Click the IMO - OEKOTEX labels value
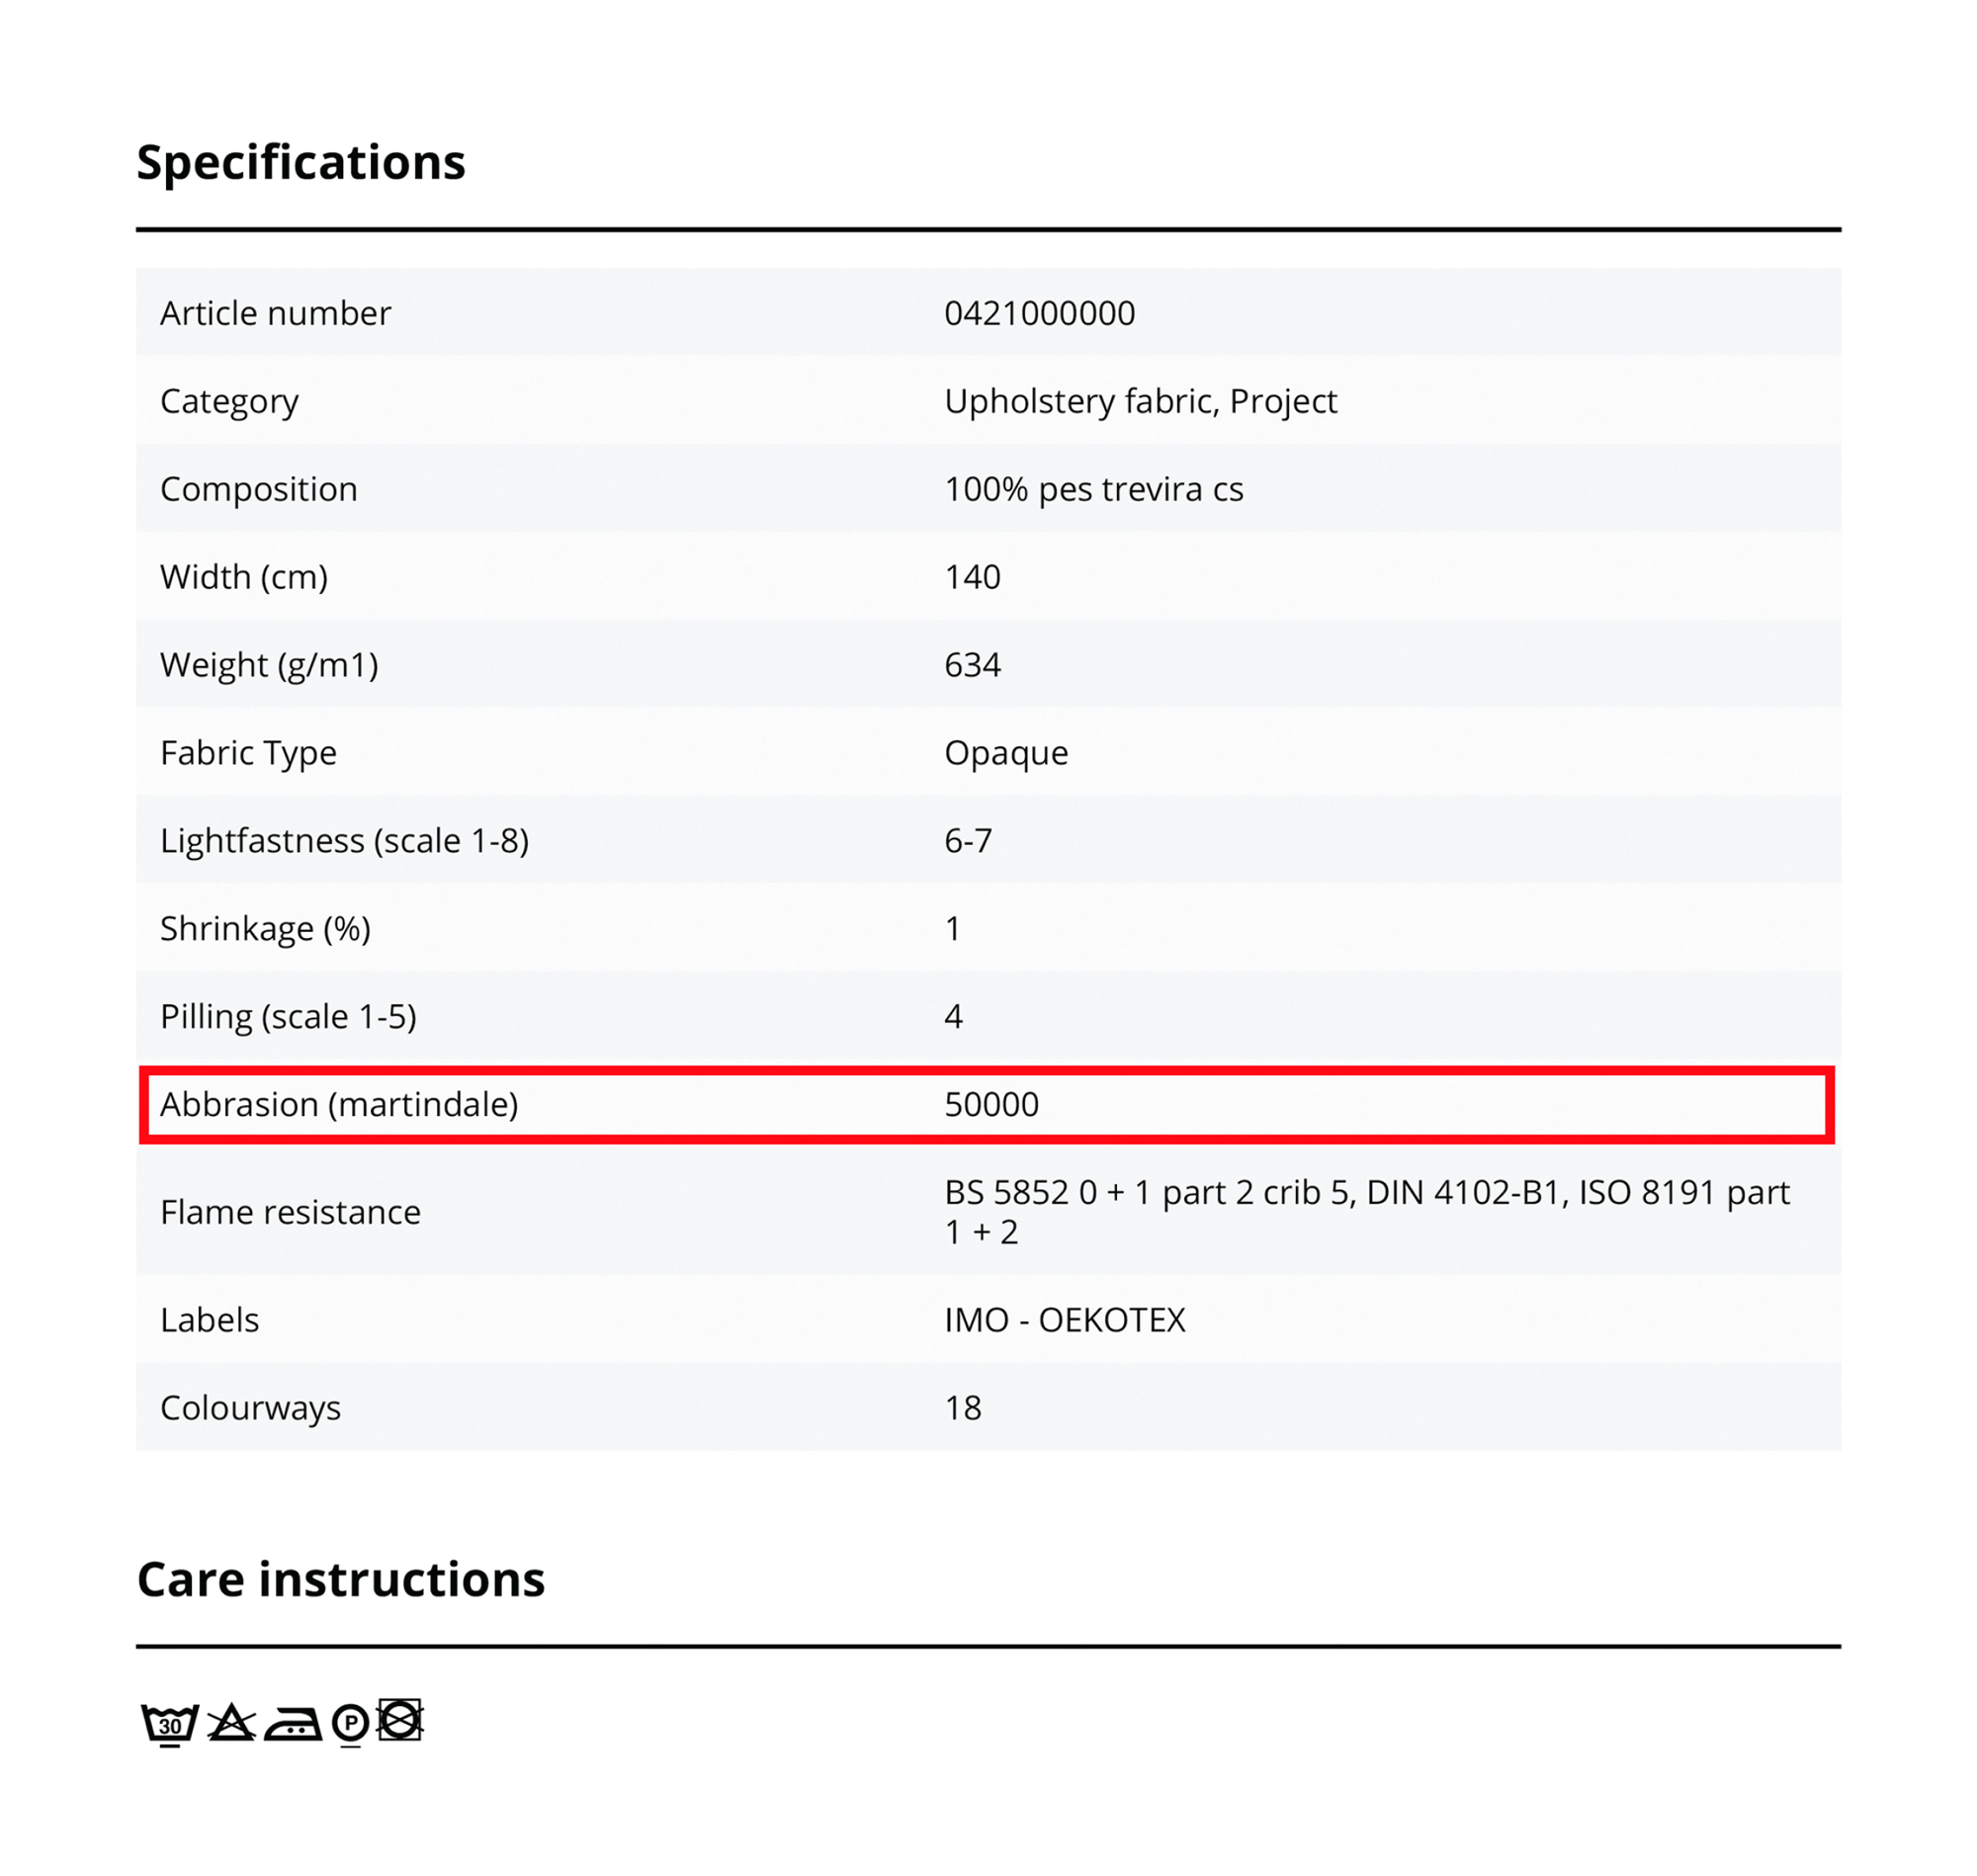This screenshot has height=1876, width=1977. [x=1064, y=1320]
